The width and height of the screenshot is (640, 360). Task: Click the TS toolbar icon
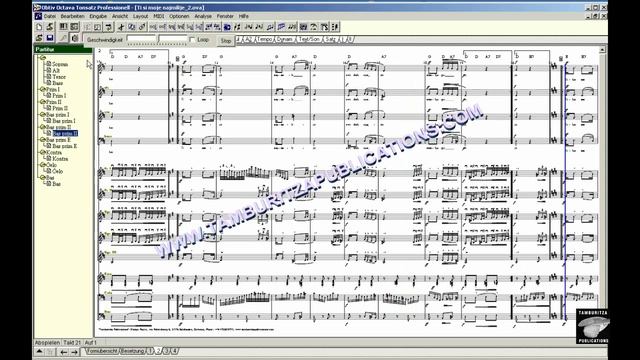tap(324, 27)
